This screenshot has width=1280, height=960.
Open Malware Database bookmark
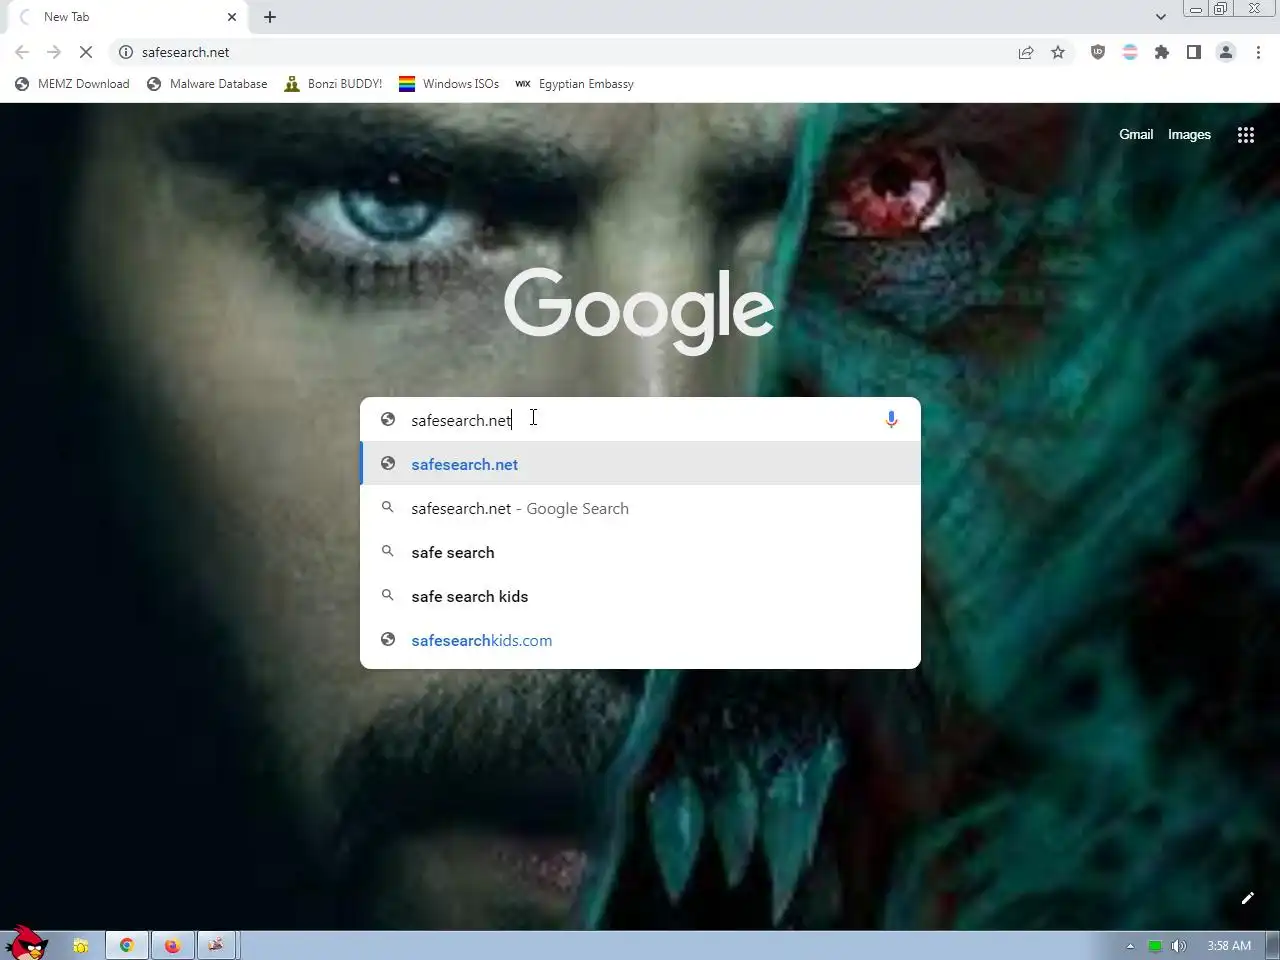(x=207, y=84)
